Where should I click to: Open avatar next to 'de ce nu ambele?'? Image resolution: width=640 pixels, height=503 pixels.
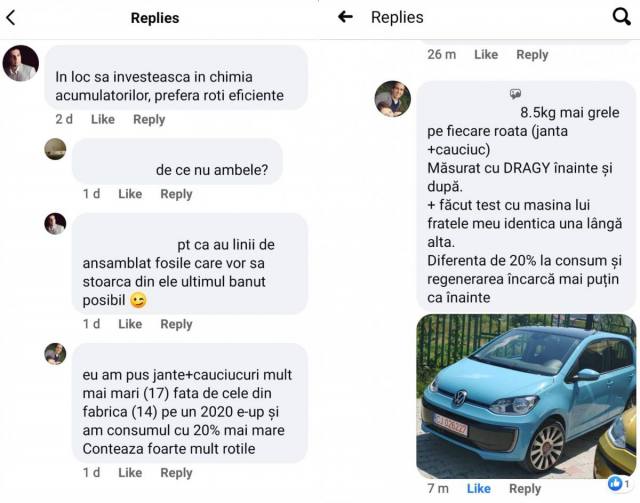(55, 149)
